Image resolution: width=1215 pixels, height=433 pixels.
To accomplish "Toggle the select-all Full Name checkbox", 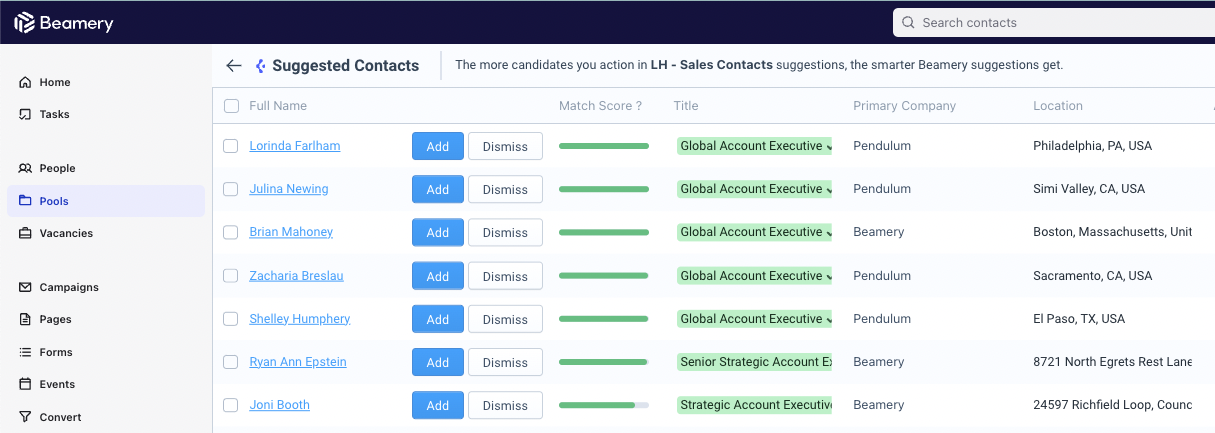I will [231, 106].
